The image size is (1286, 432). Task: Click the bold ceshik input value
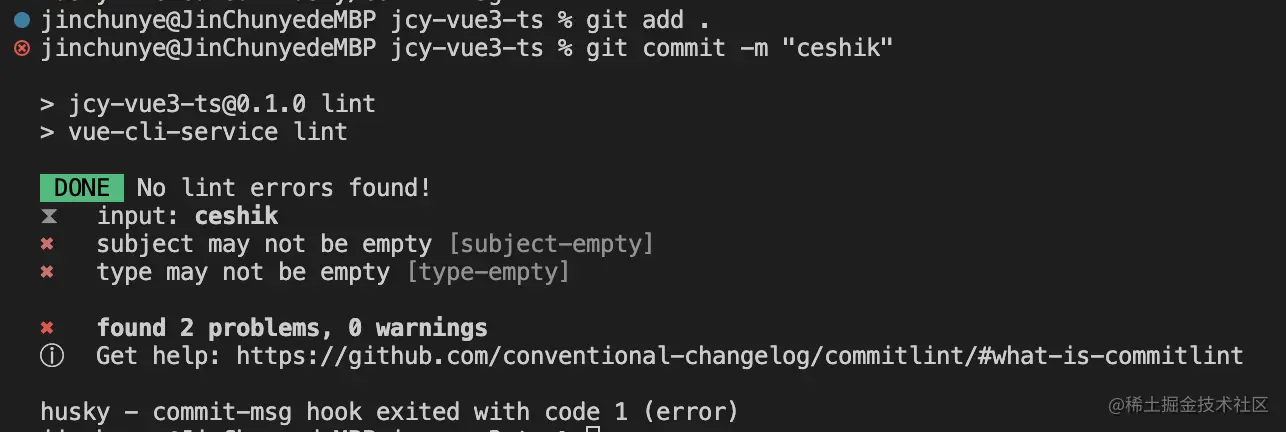[236, 216]
